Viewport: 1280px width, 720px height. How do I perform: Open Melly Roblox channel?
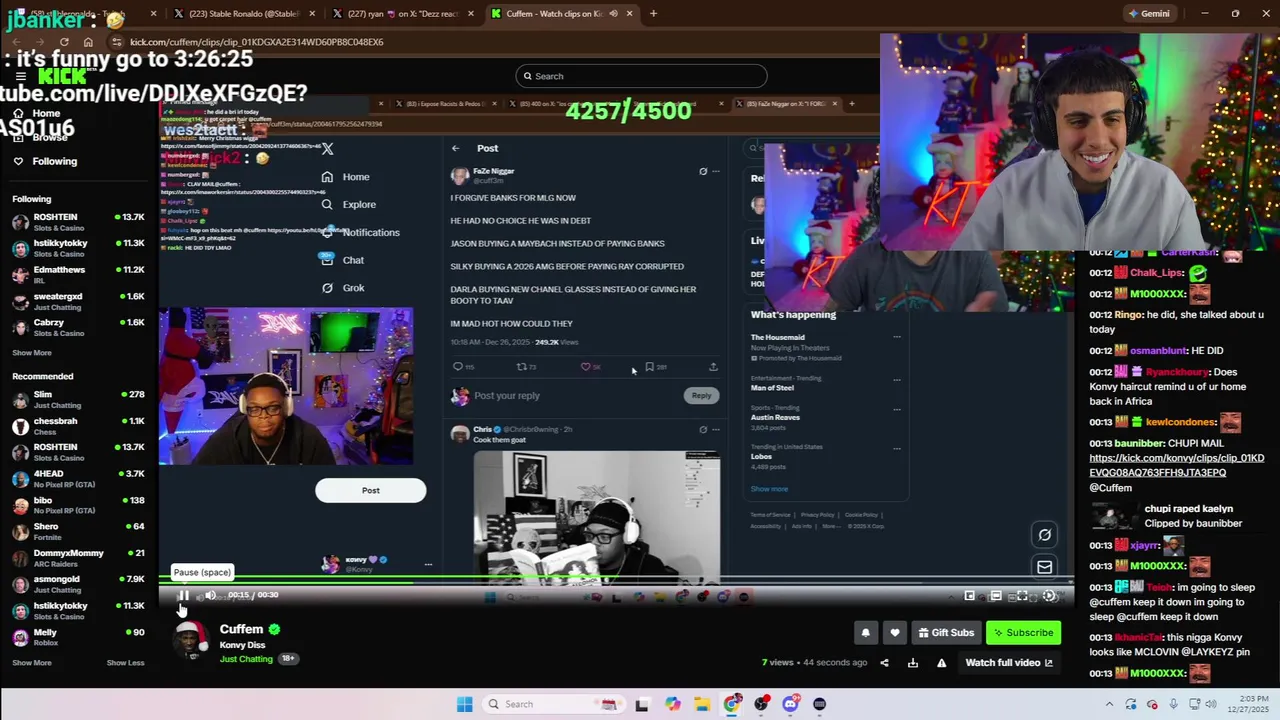[x=79, y=637]
